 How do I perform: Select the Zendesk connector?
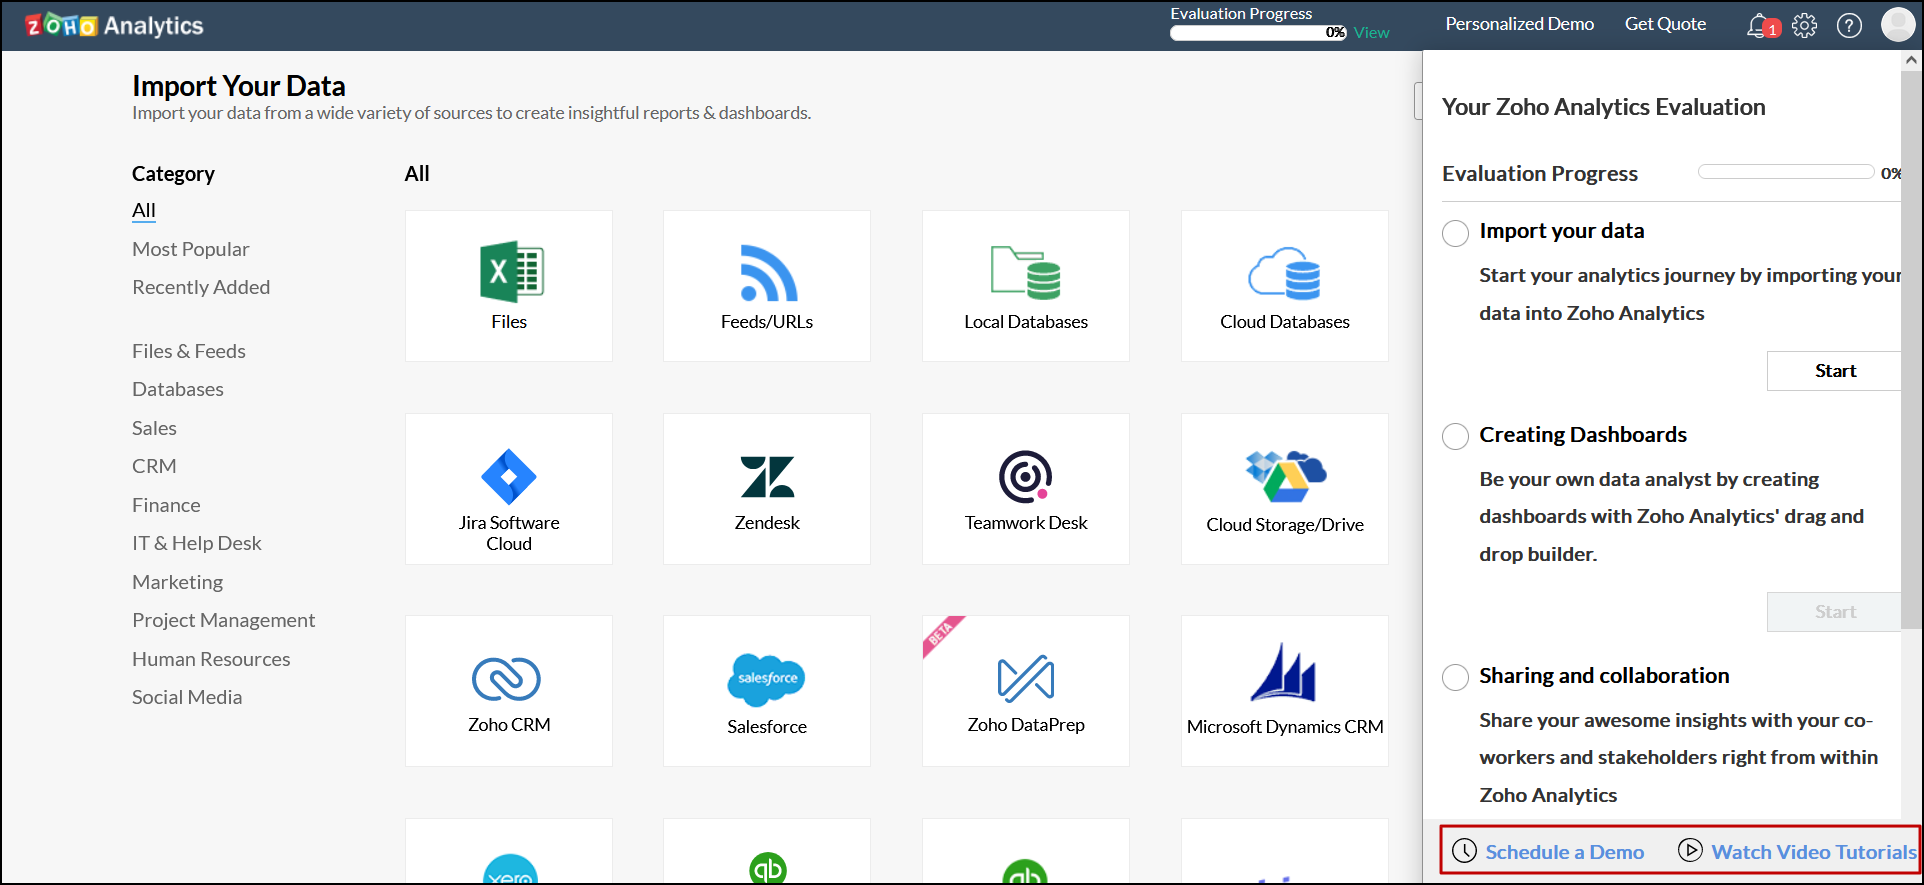click(x=767, y=489)
